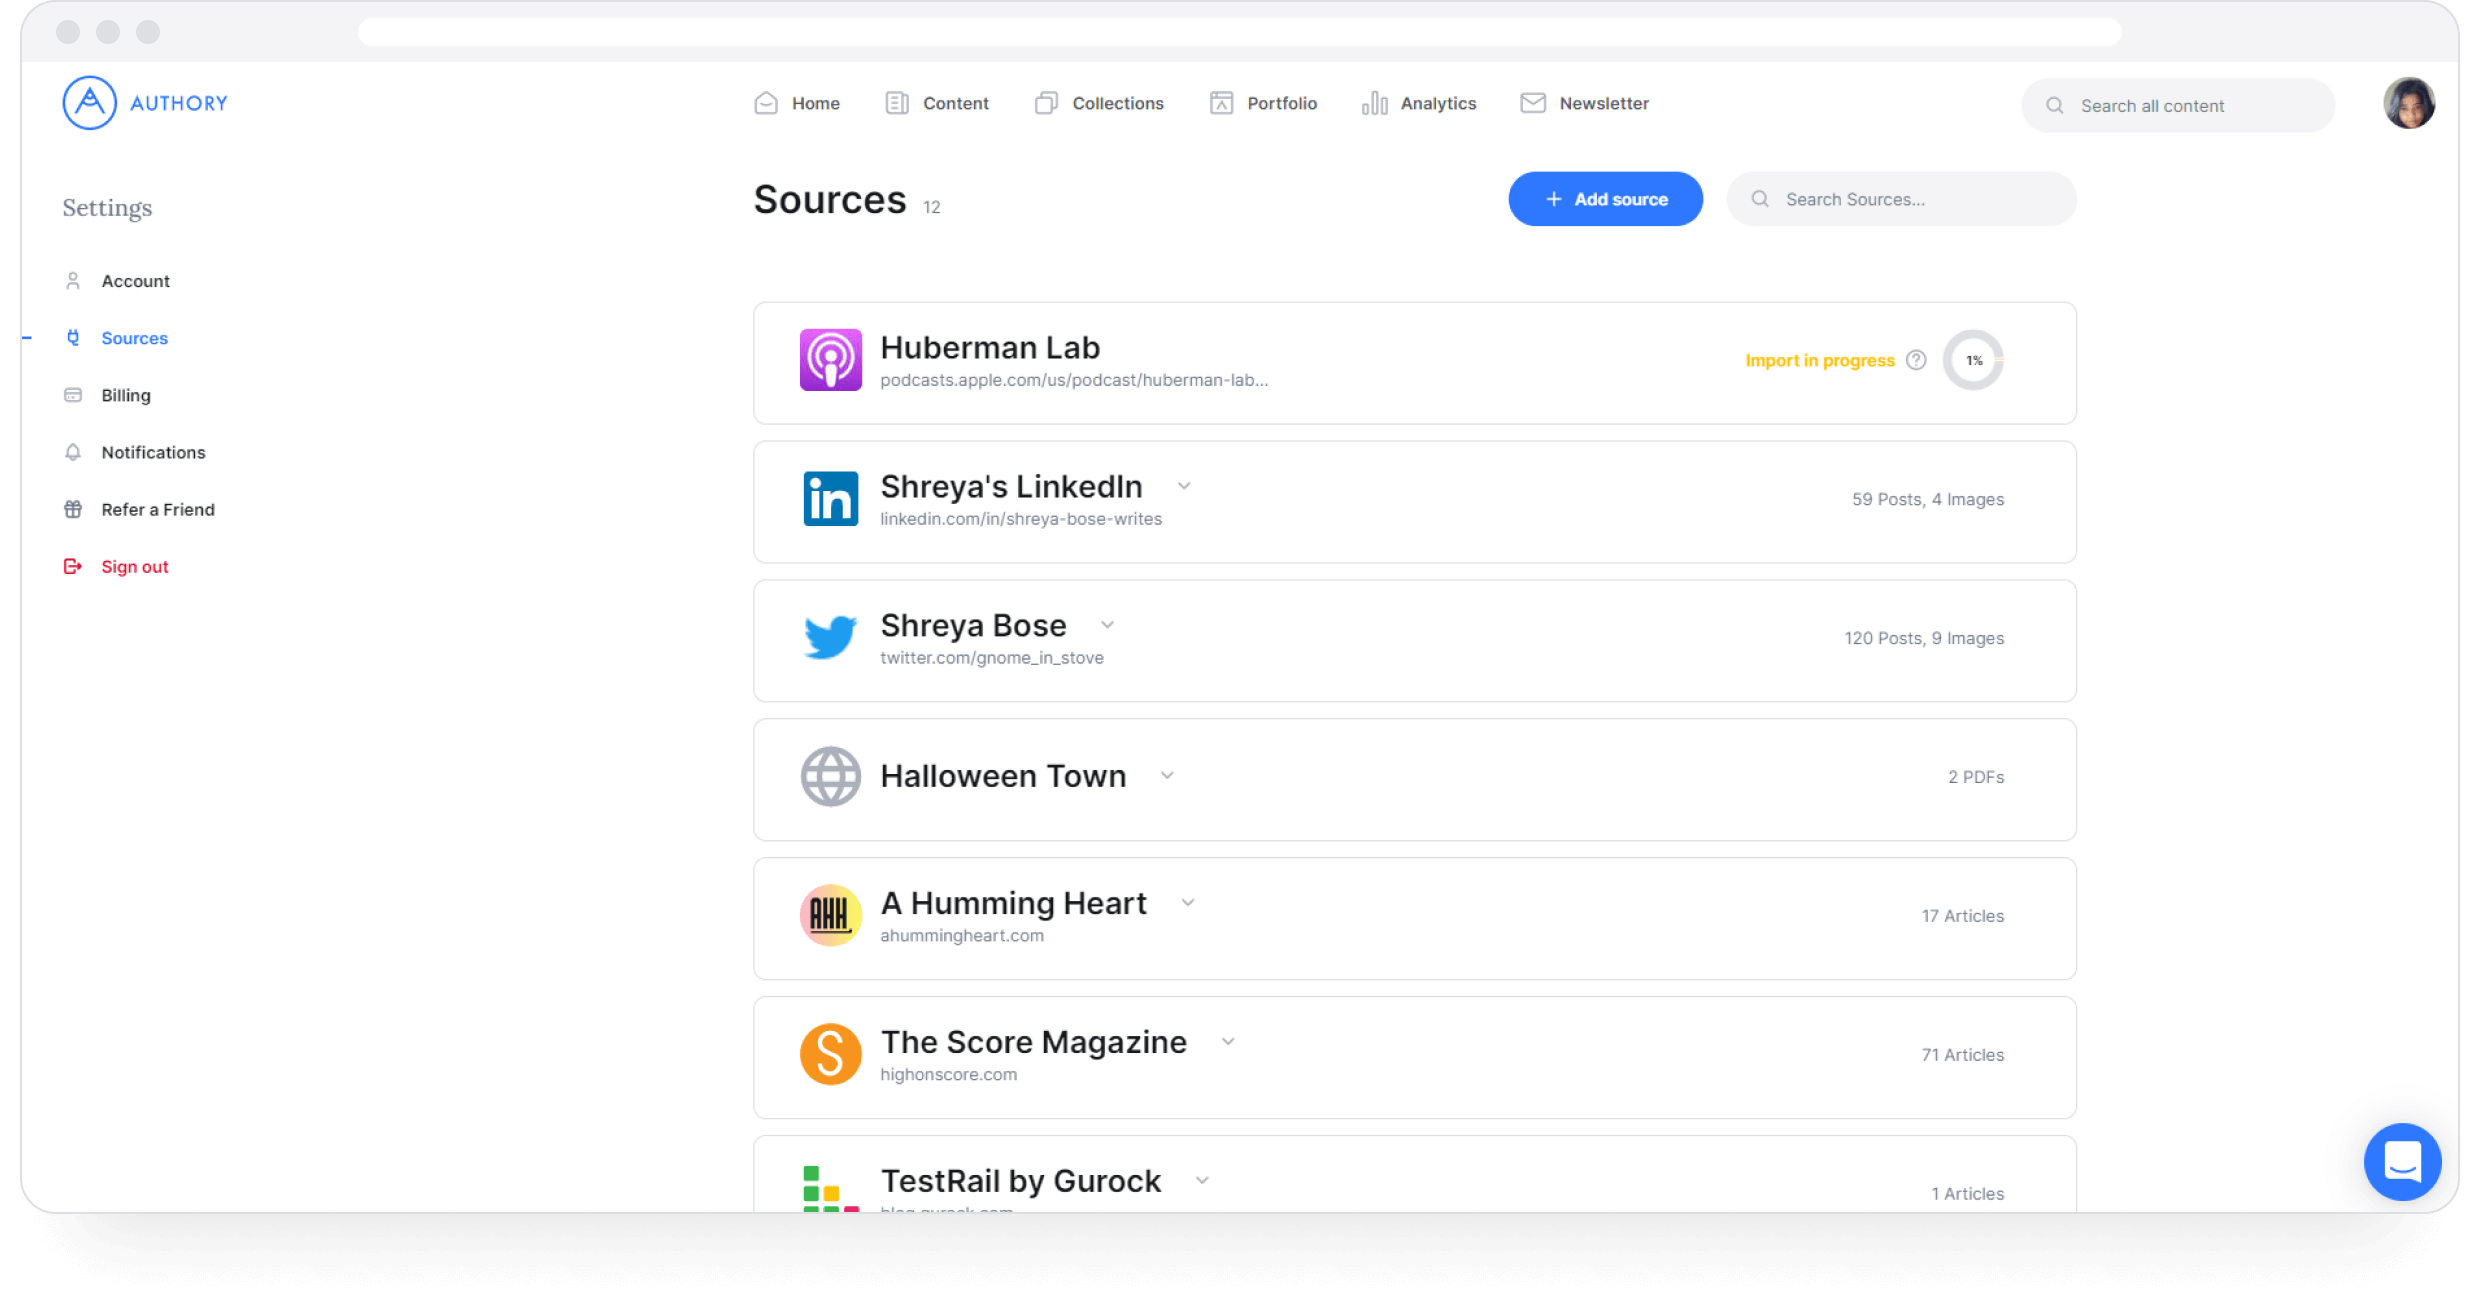Click the Account person icon in sidebar
This screenshot has width=2480, height=1314.
(73, 281)
